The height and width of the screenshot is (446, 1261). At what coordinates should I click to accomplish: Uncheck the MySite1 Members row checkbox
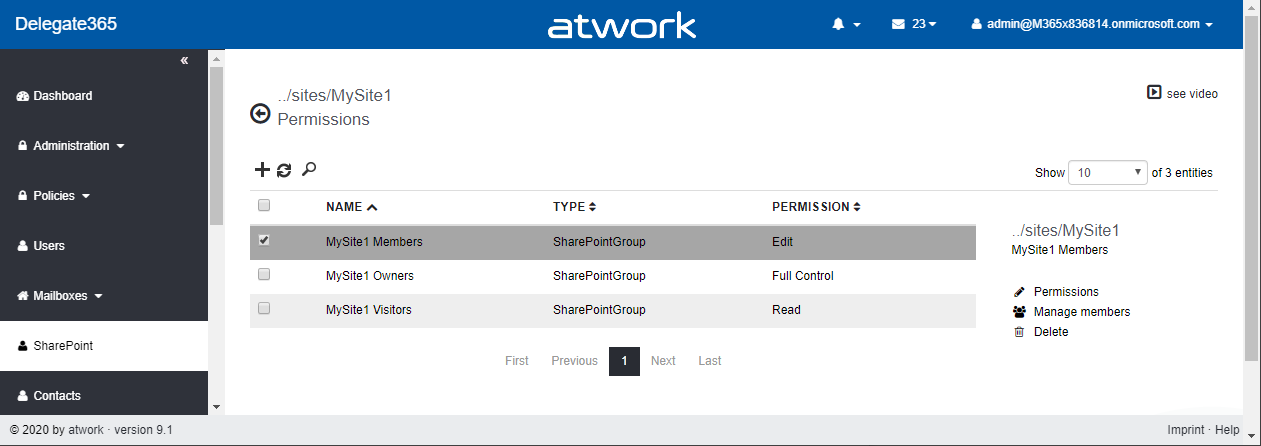pyautogui.click(x=264, y=240)
